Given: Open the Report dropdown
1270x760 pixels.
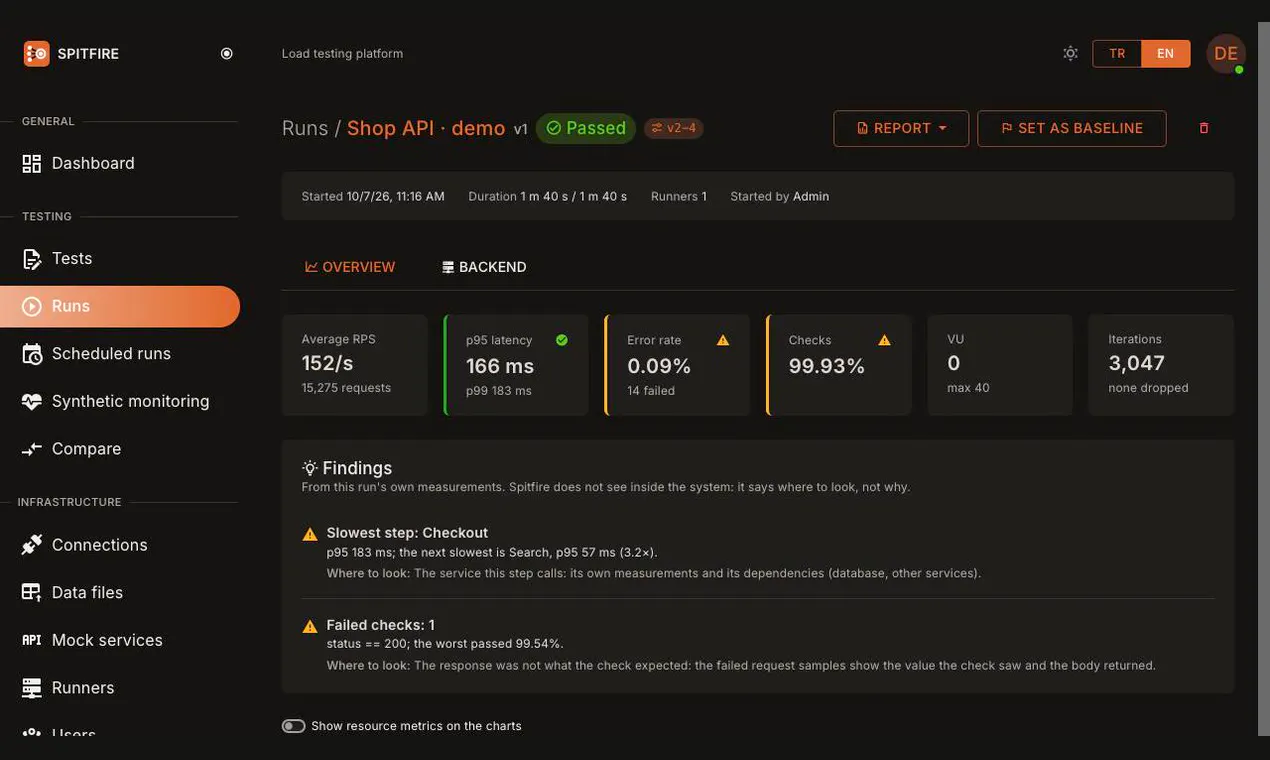Looking at the screenshot, I should [x=901, y=128].
